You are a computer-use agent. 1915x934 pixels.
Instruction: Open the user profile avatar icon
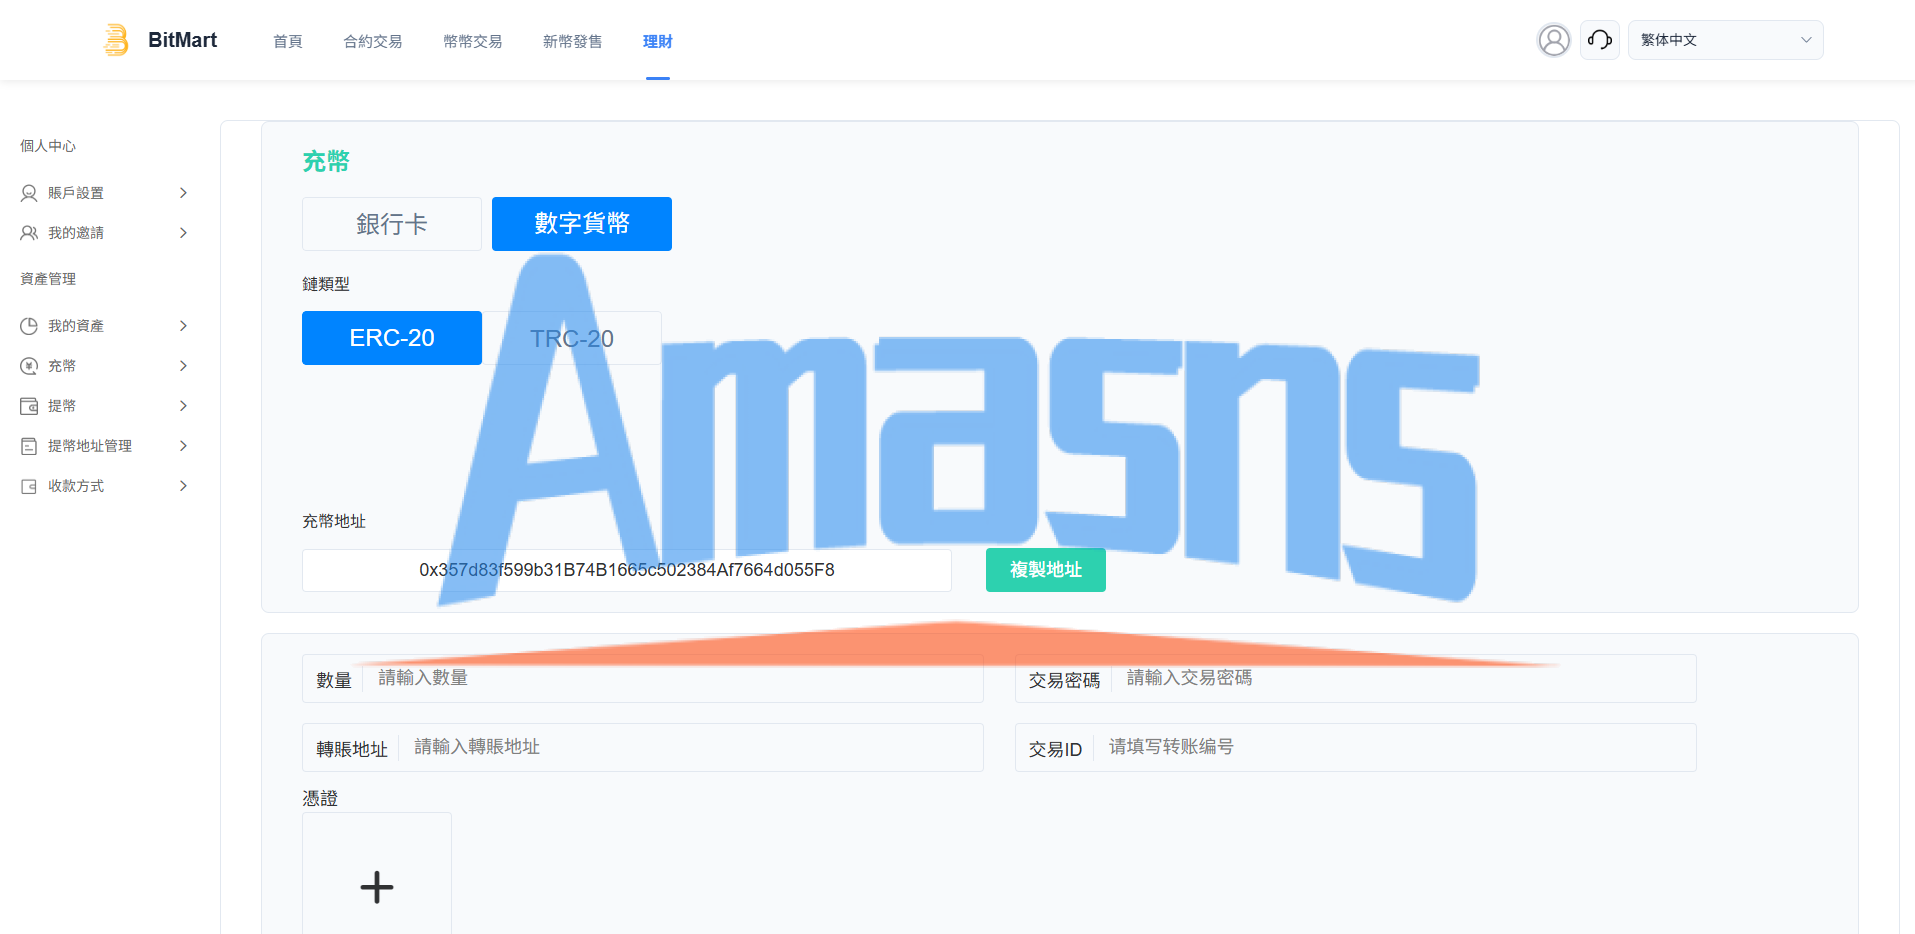[x=1554, y=40]
